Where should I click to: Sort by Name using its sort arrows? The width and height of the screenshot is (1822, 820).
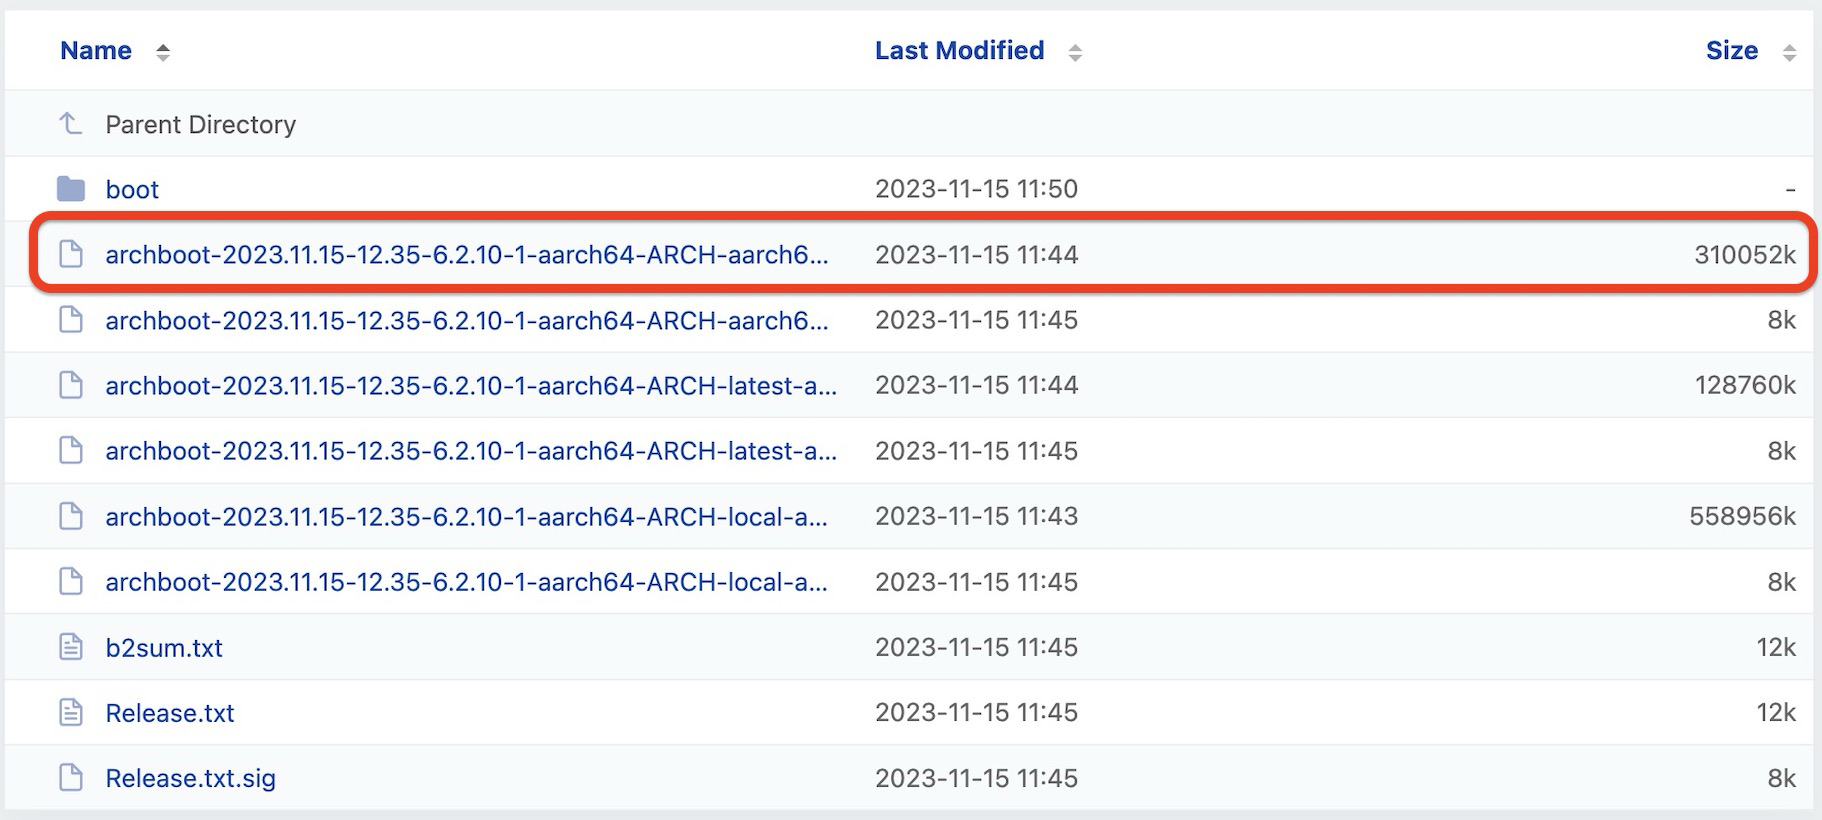[x=163, y=52]
